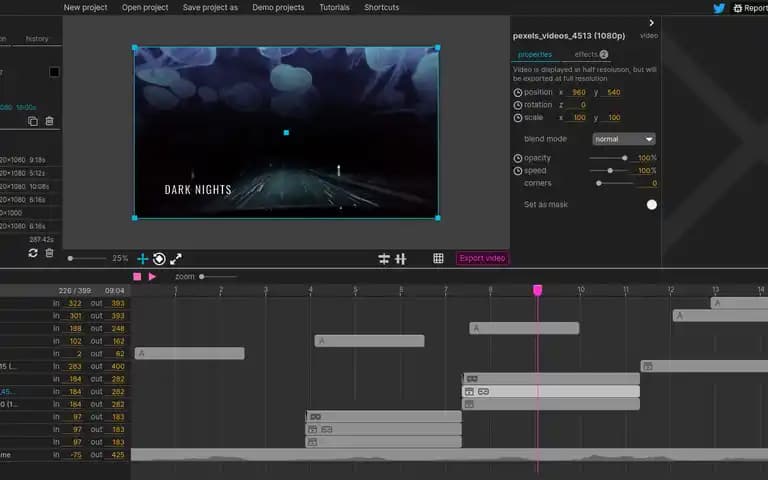Click the vertical align center icon
768x480 pixels.
pyautogui.click(x=401, y=259)
